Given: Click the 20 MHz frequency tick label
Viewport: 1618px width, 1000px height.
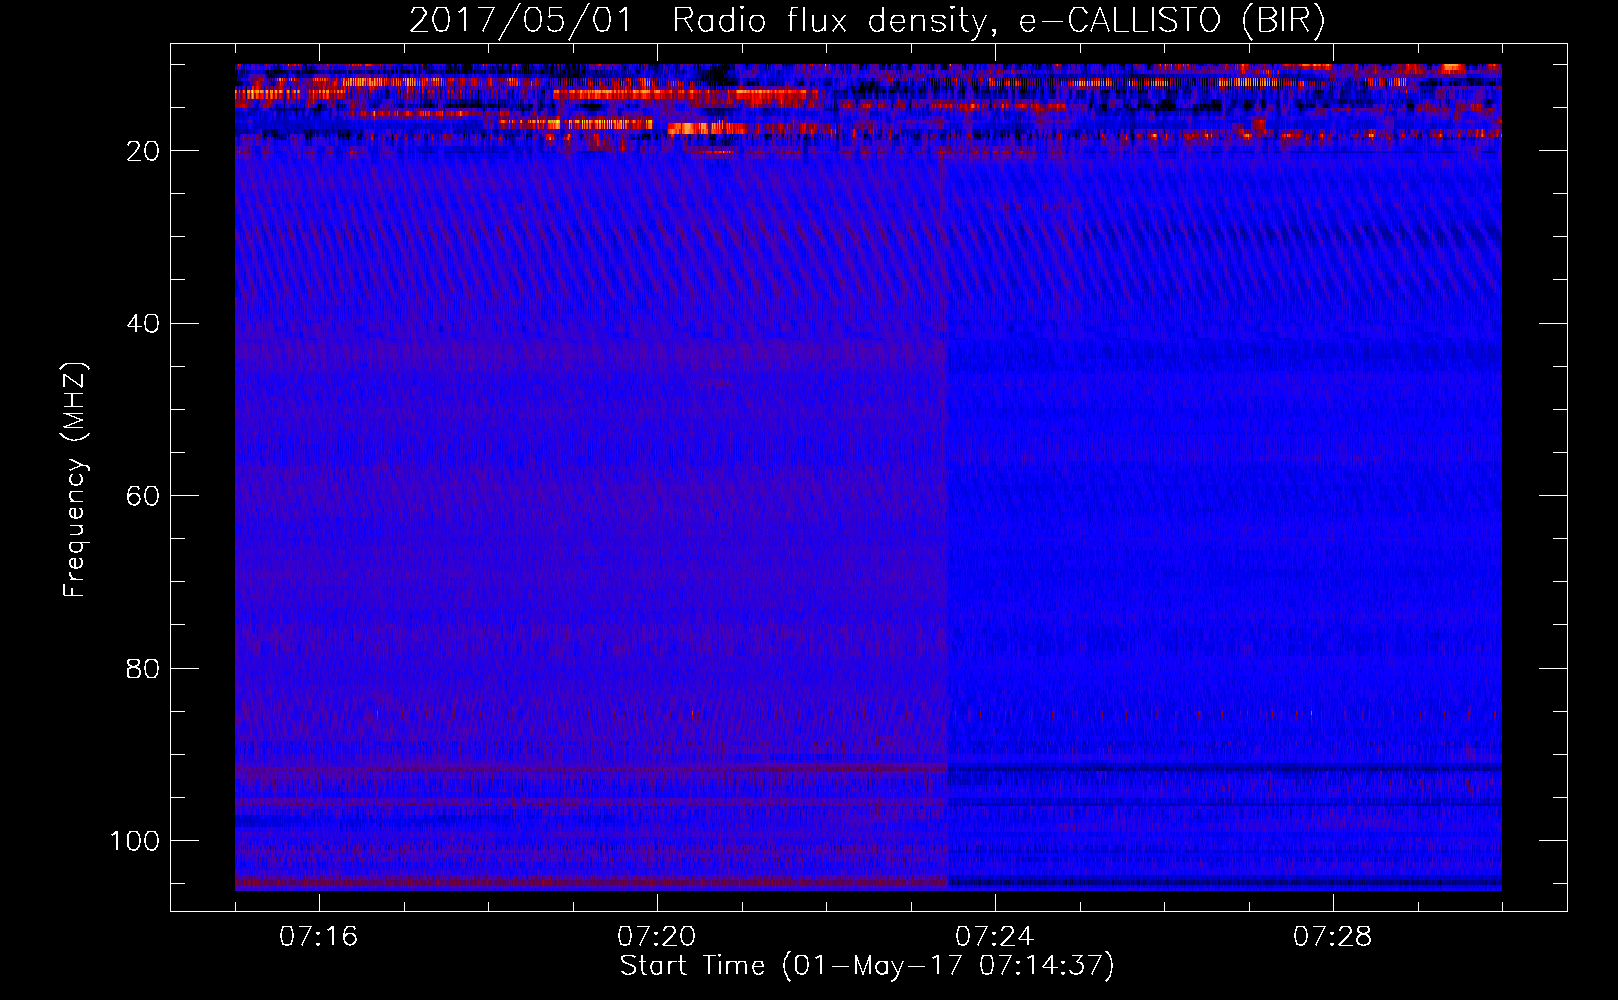Looking at the screenshot, I should click(143, 151).
